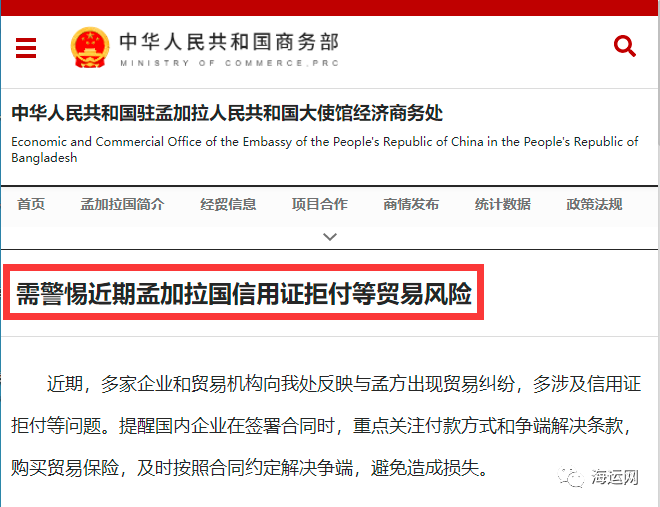Click the MINISTRY OF COMMERCE, PRC subtitle

229,63
